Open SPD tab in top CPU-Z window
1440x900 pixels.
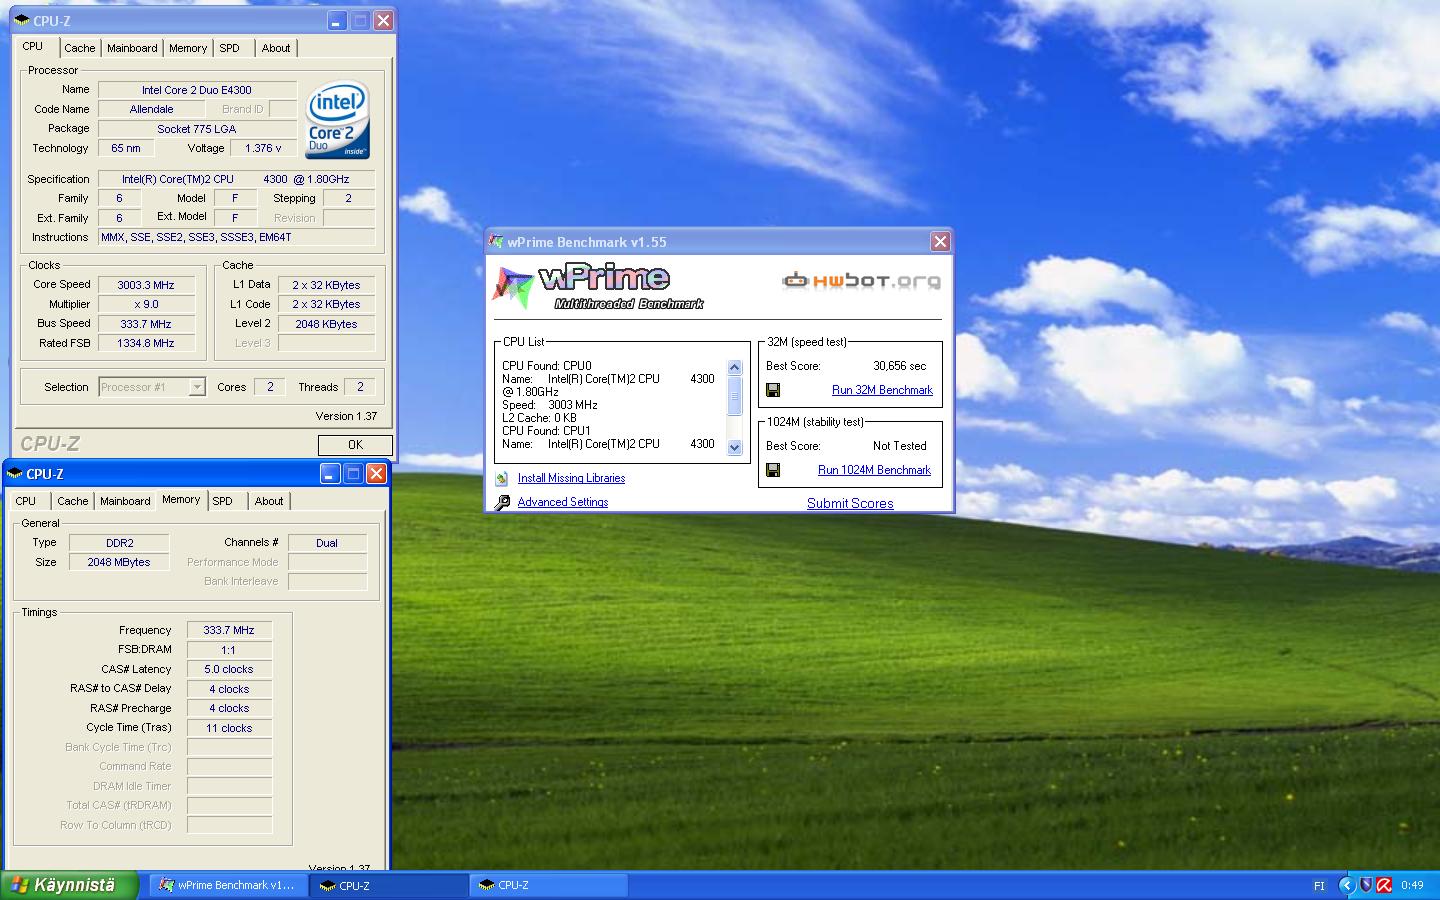[230, 48]
